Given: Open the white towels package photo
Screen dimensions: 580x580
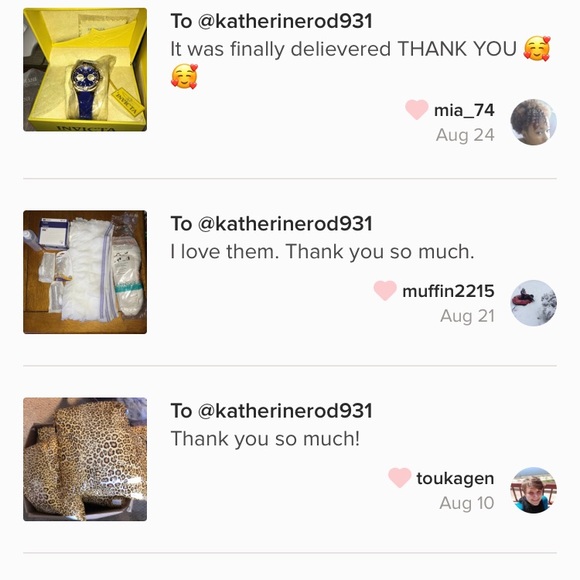Looking at the screenshot, I should [85, 272].
